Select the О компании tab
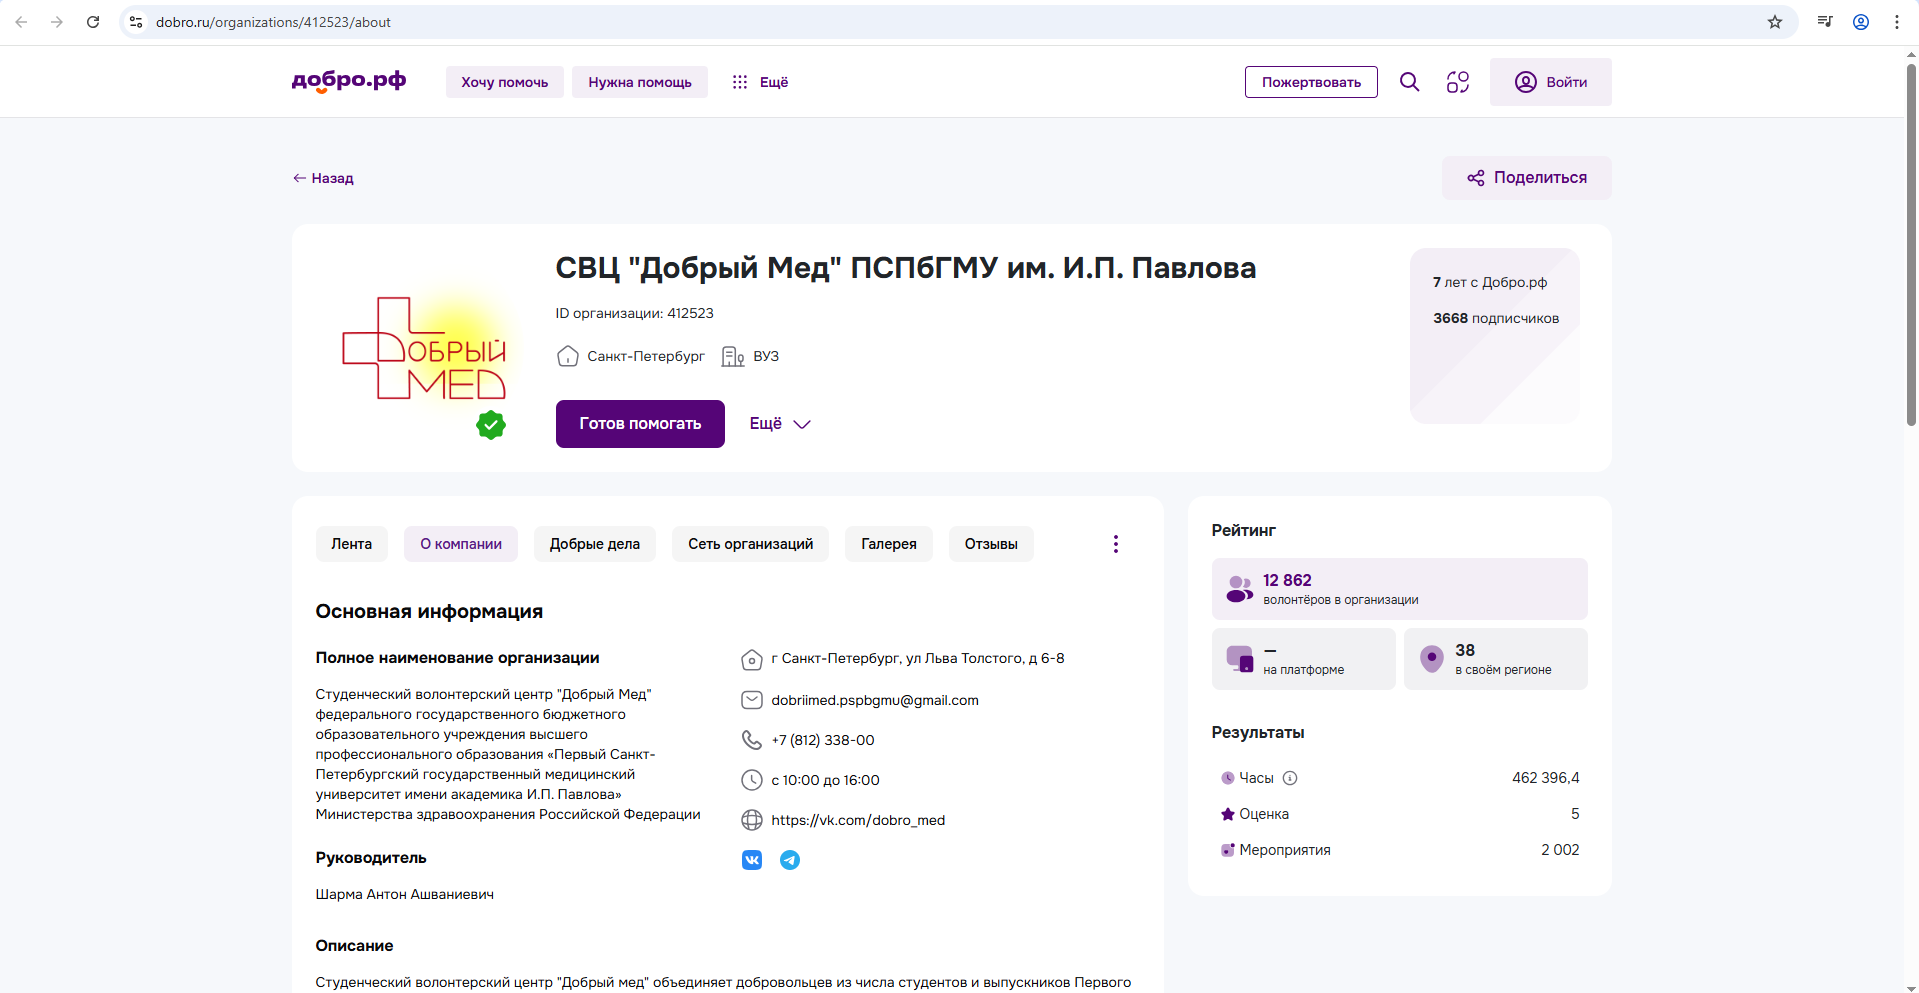The width and height of the screenshot is (1919, 993). click(461, 544)
